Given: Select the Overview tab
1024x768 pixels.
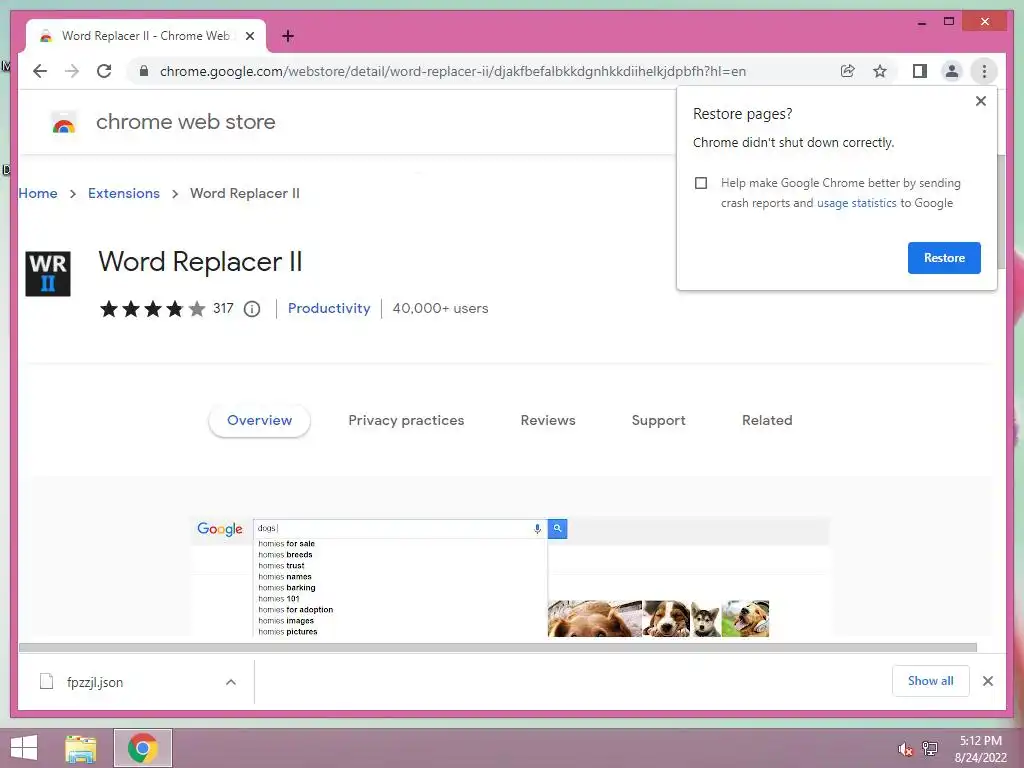Looking at the screenshot, I should (259, 421).
